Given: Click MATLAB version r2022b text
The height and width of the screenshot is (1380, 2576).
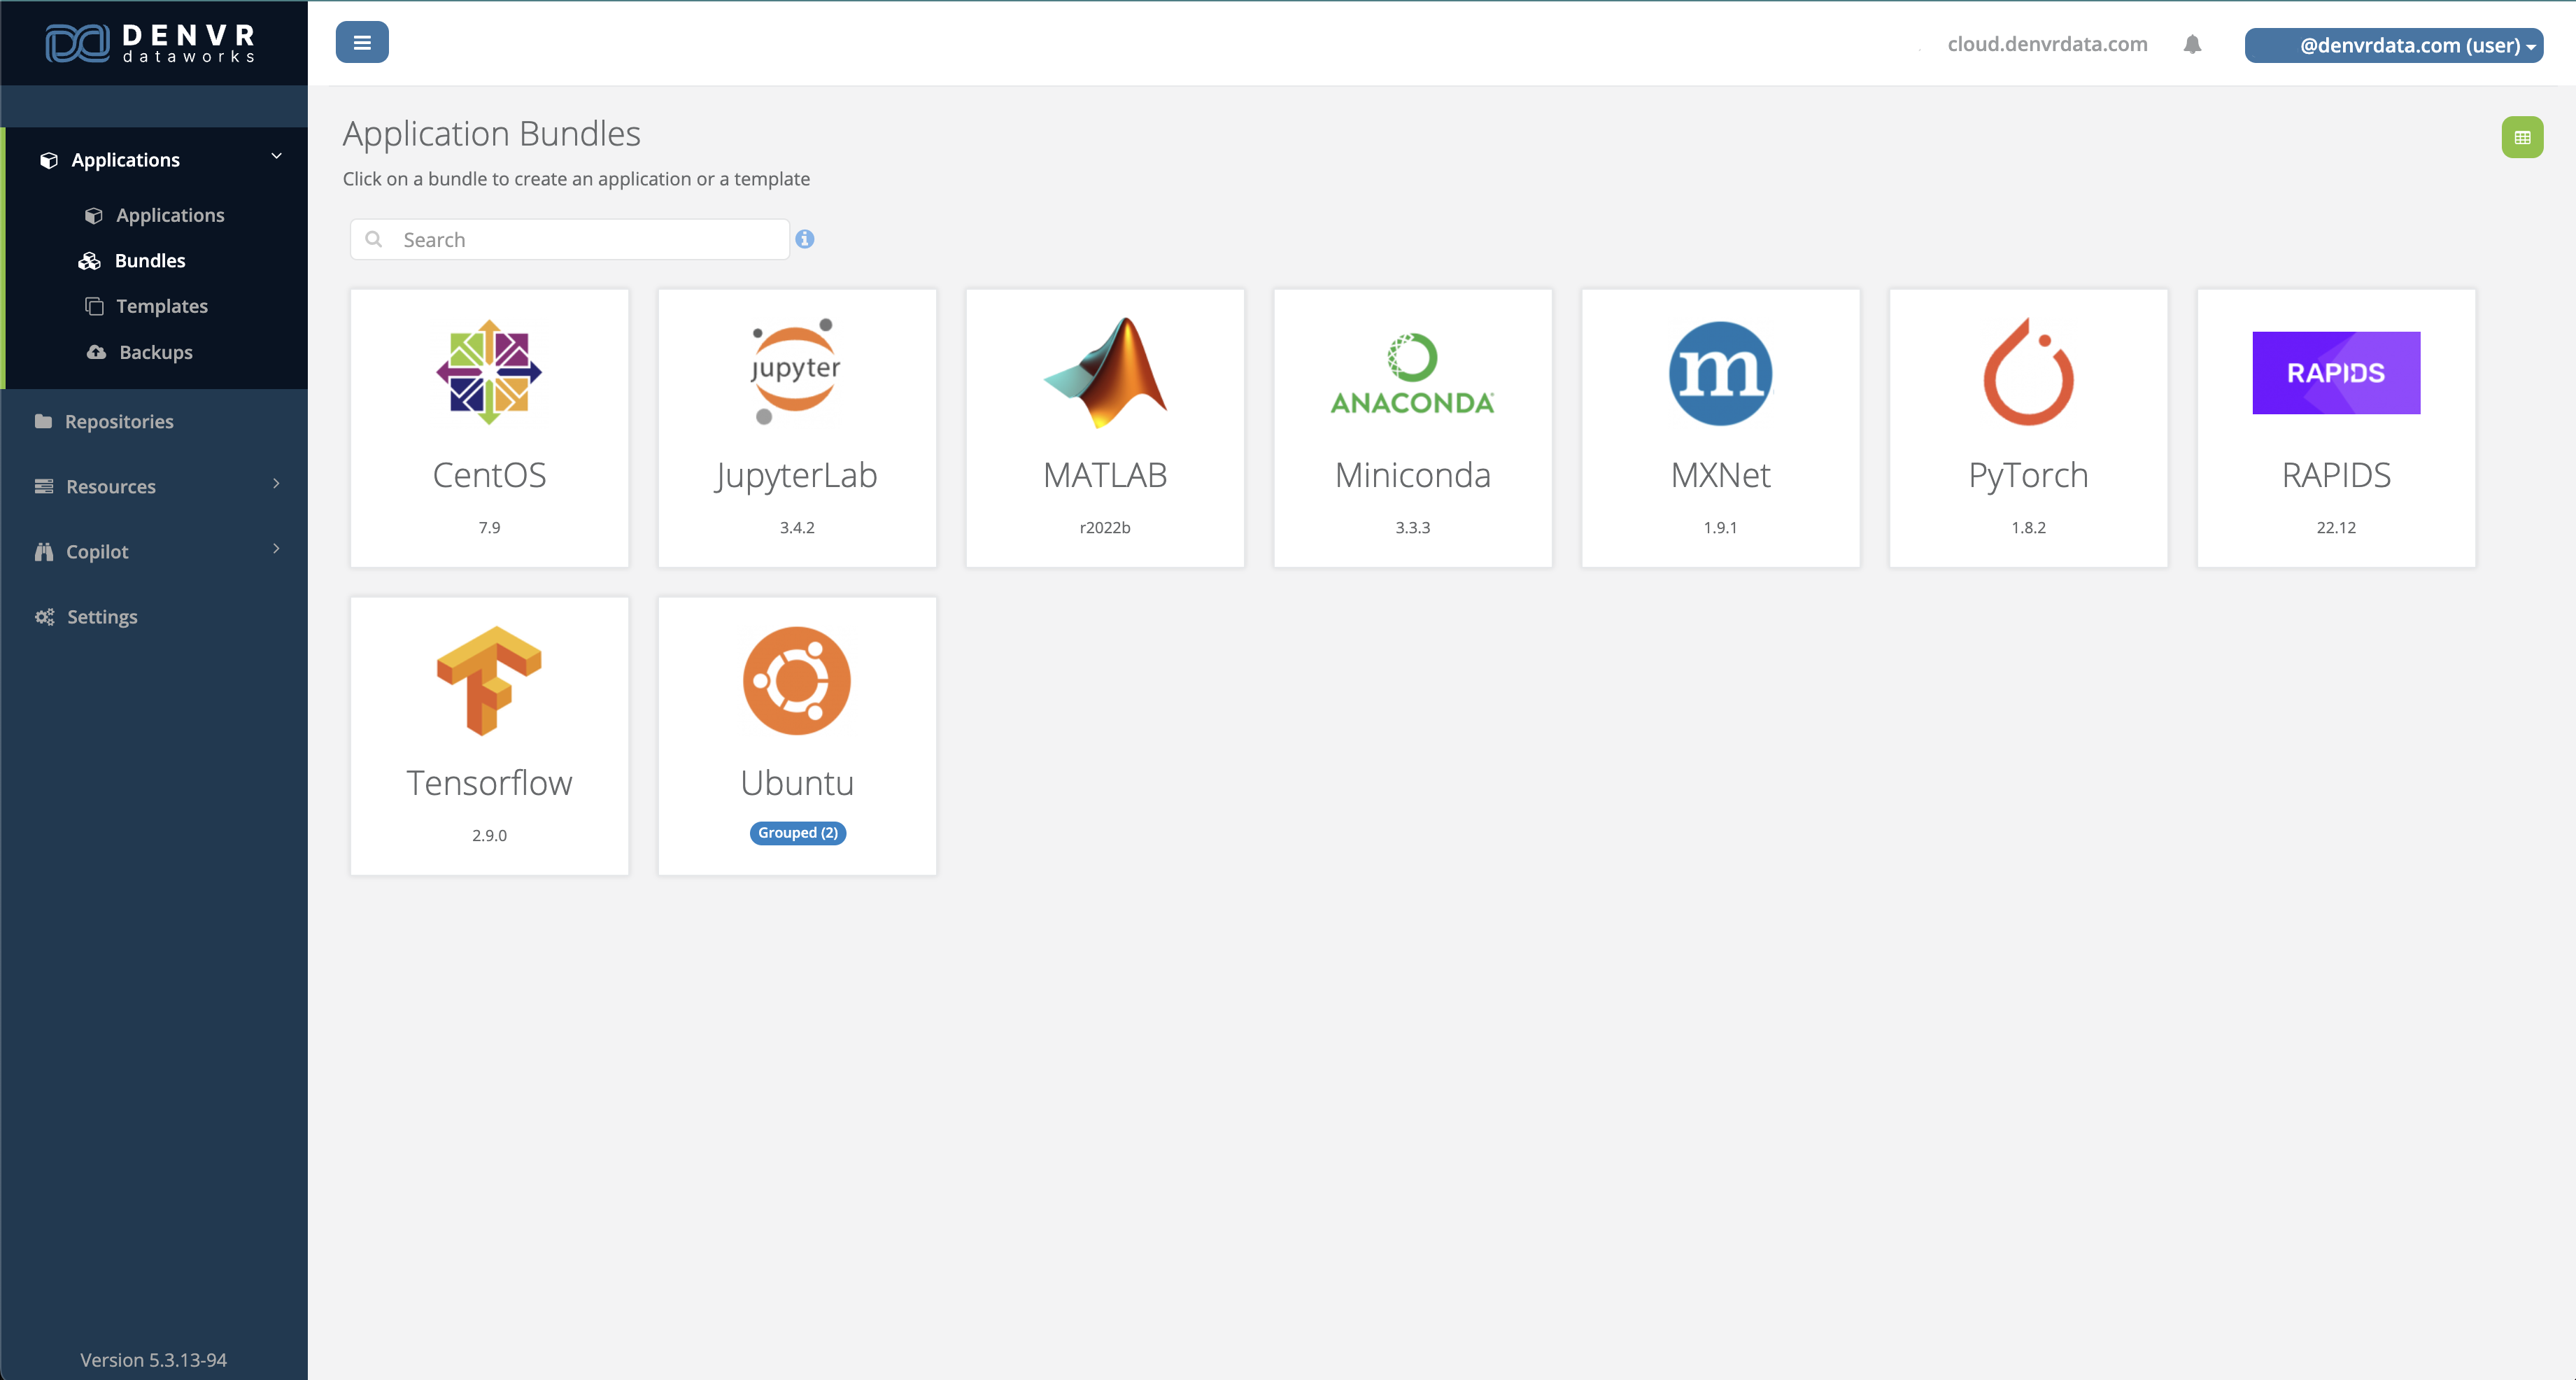Looking at the screenshot, I should click(1105, 527).
